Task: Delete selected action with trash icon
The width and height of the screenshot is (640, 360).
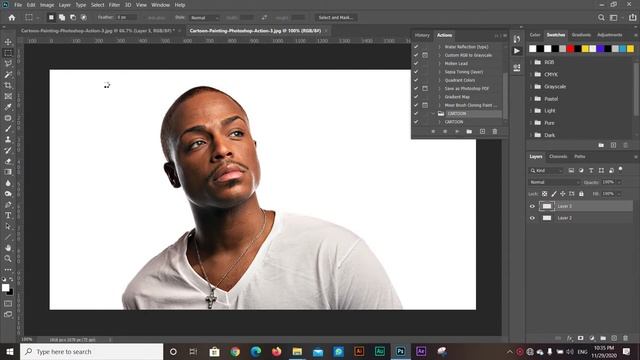Action: pyautogui.click(x=495, y=131)
